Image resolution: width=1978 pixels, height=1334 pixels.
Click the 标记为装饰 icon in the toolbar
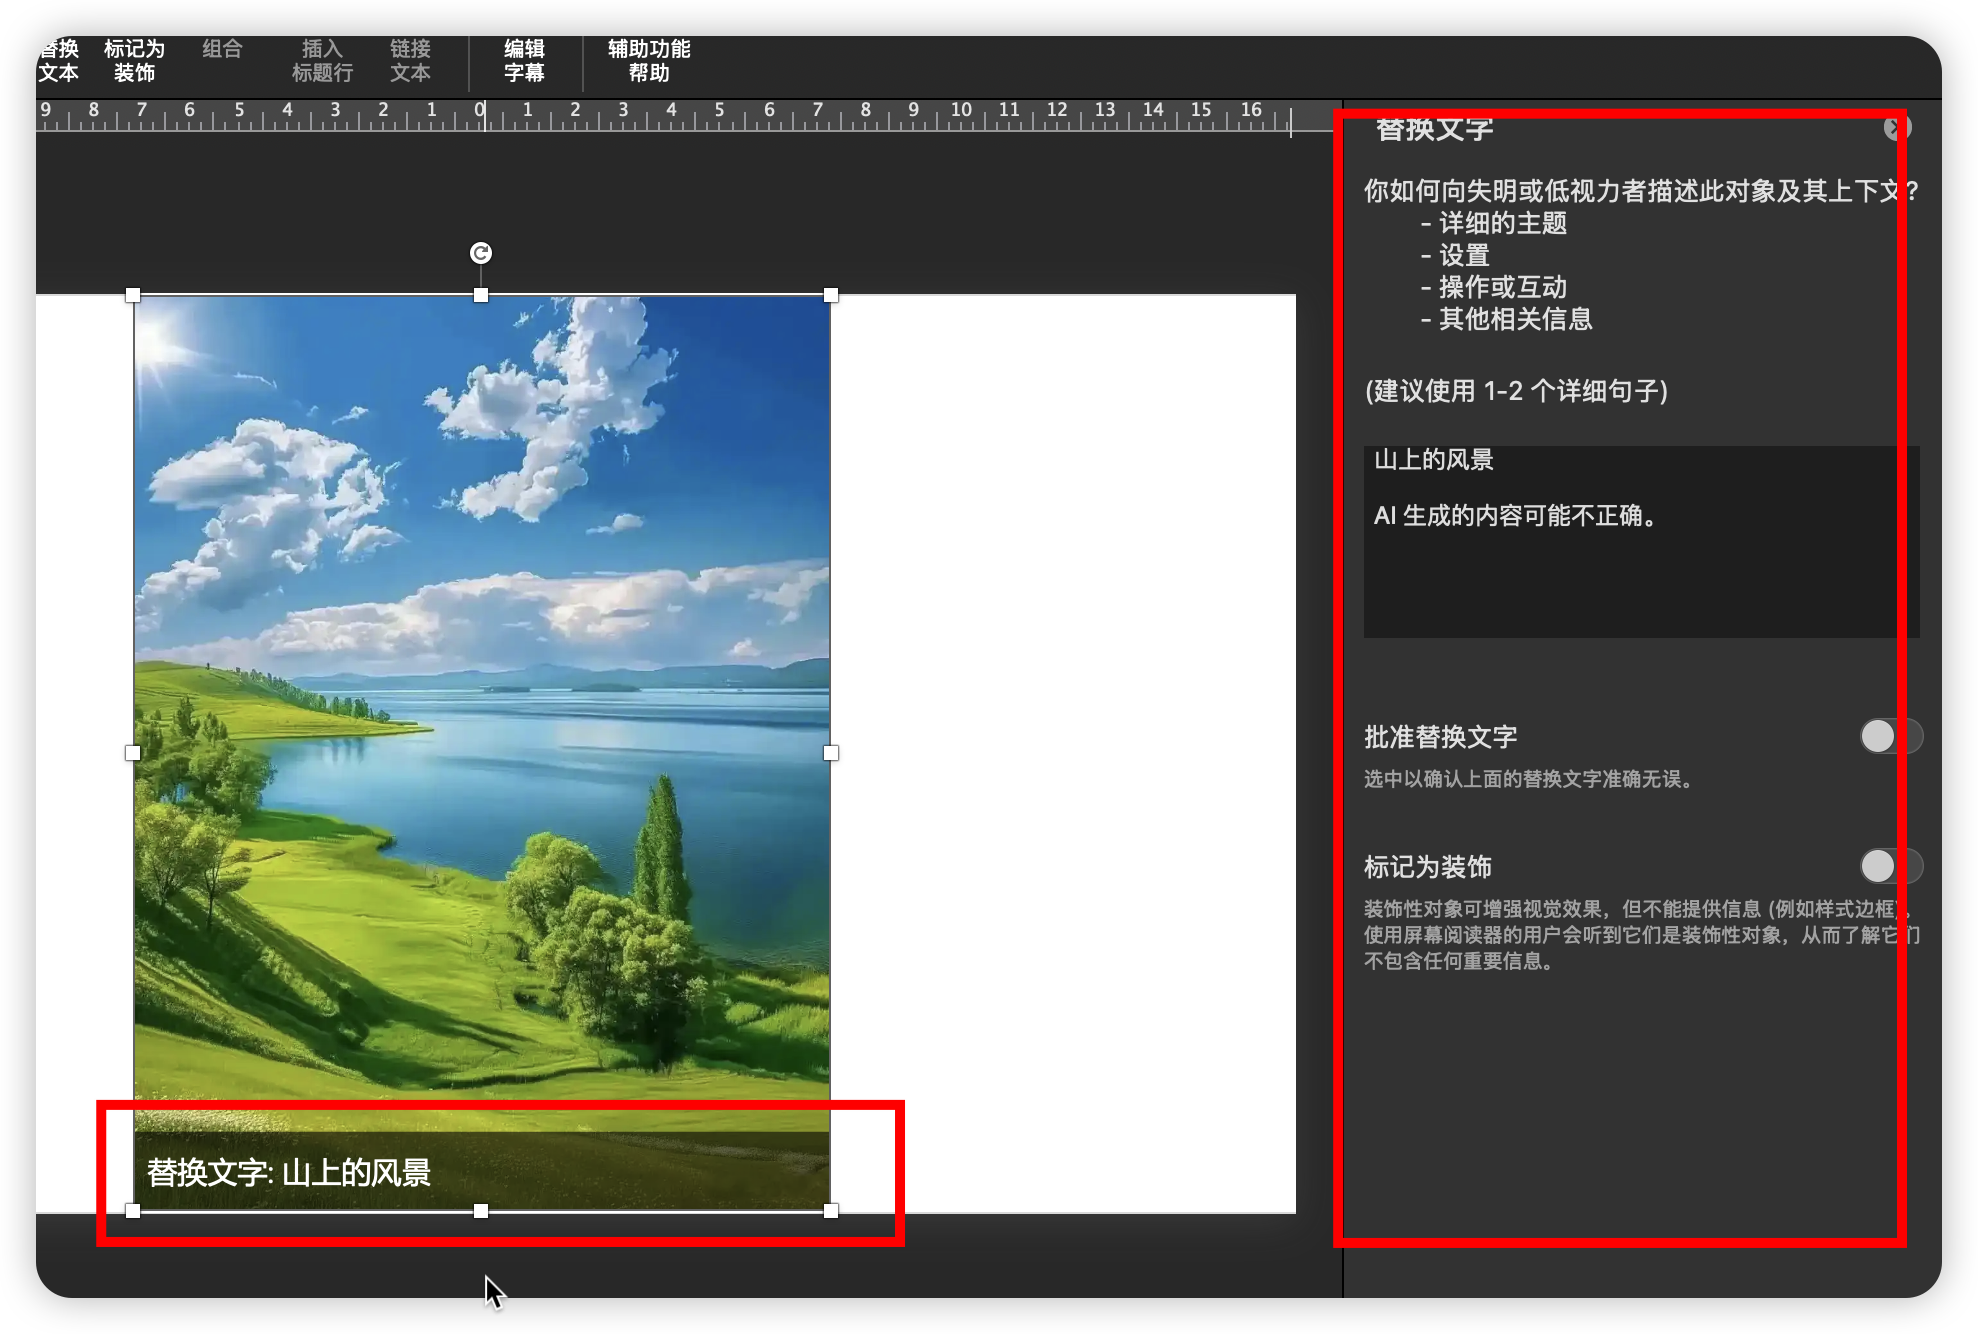133,62
